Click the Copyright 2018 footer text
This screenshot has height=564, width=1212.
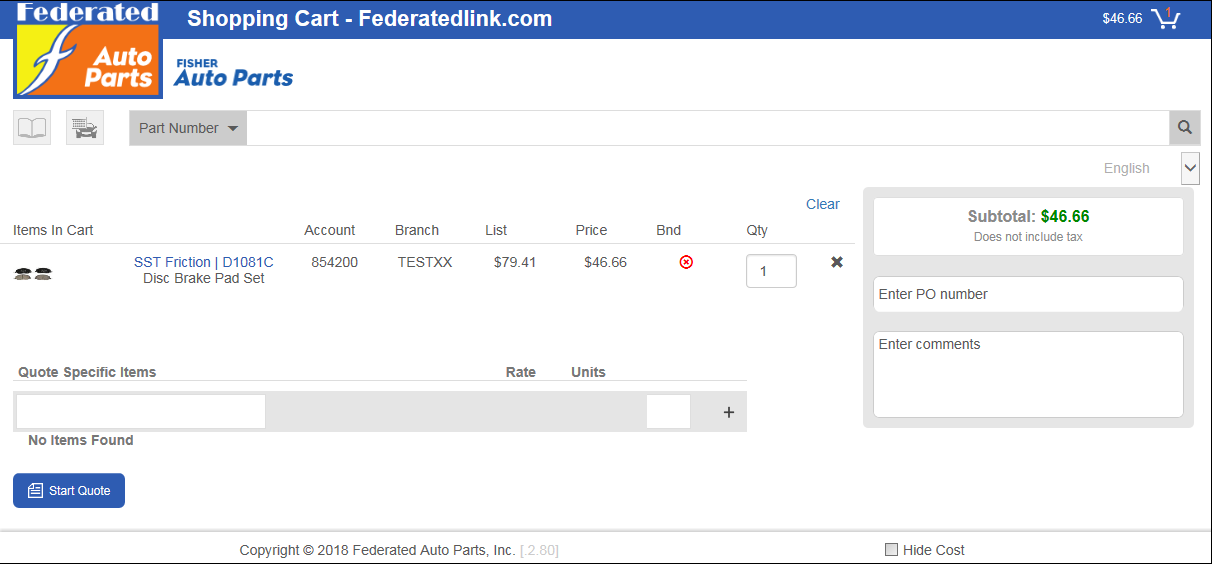(x=377, y=550)
